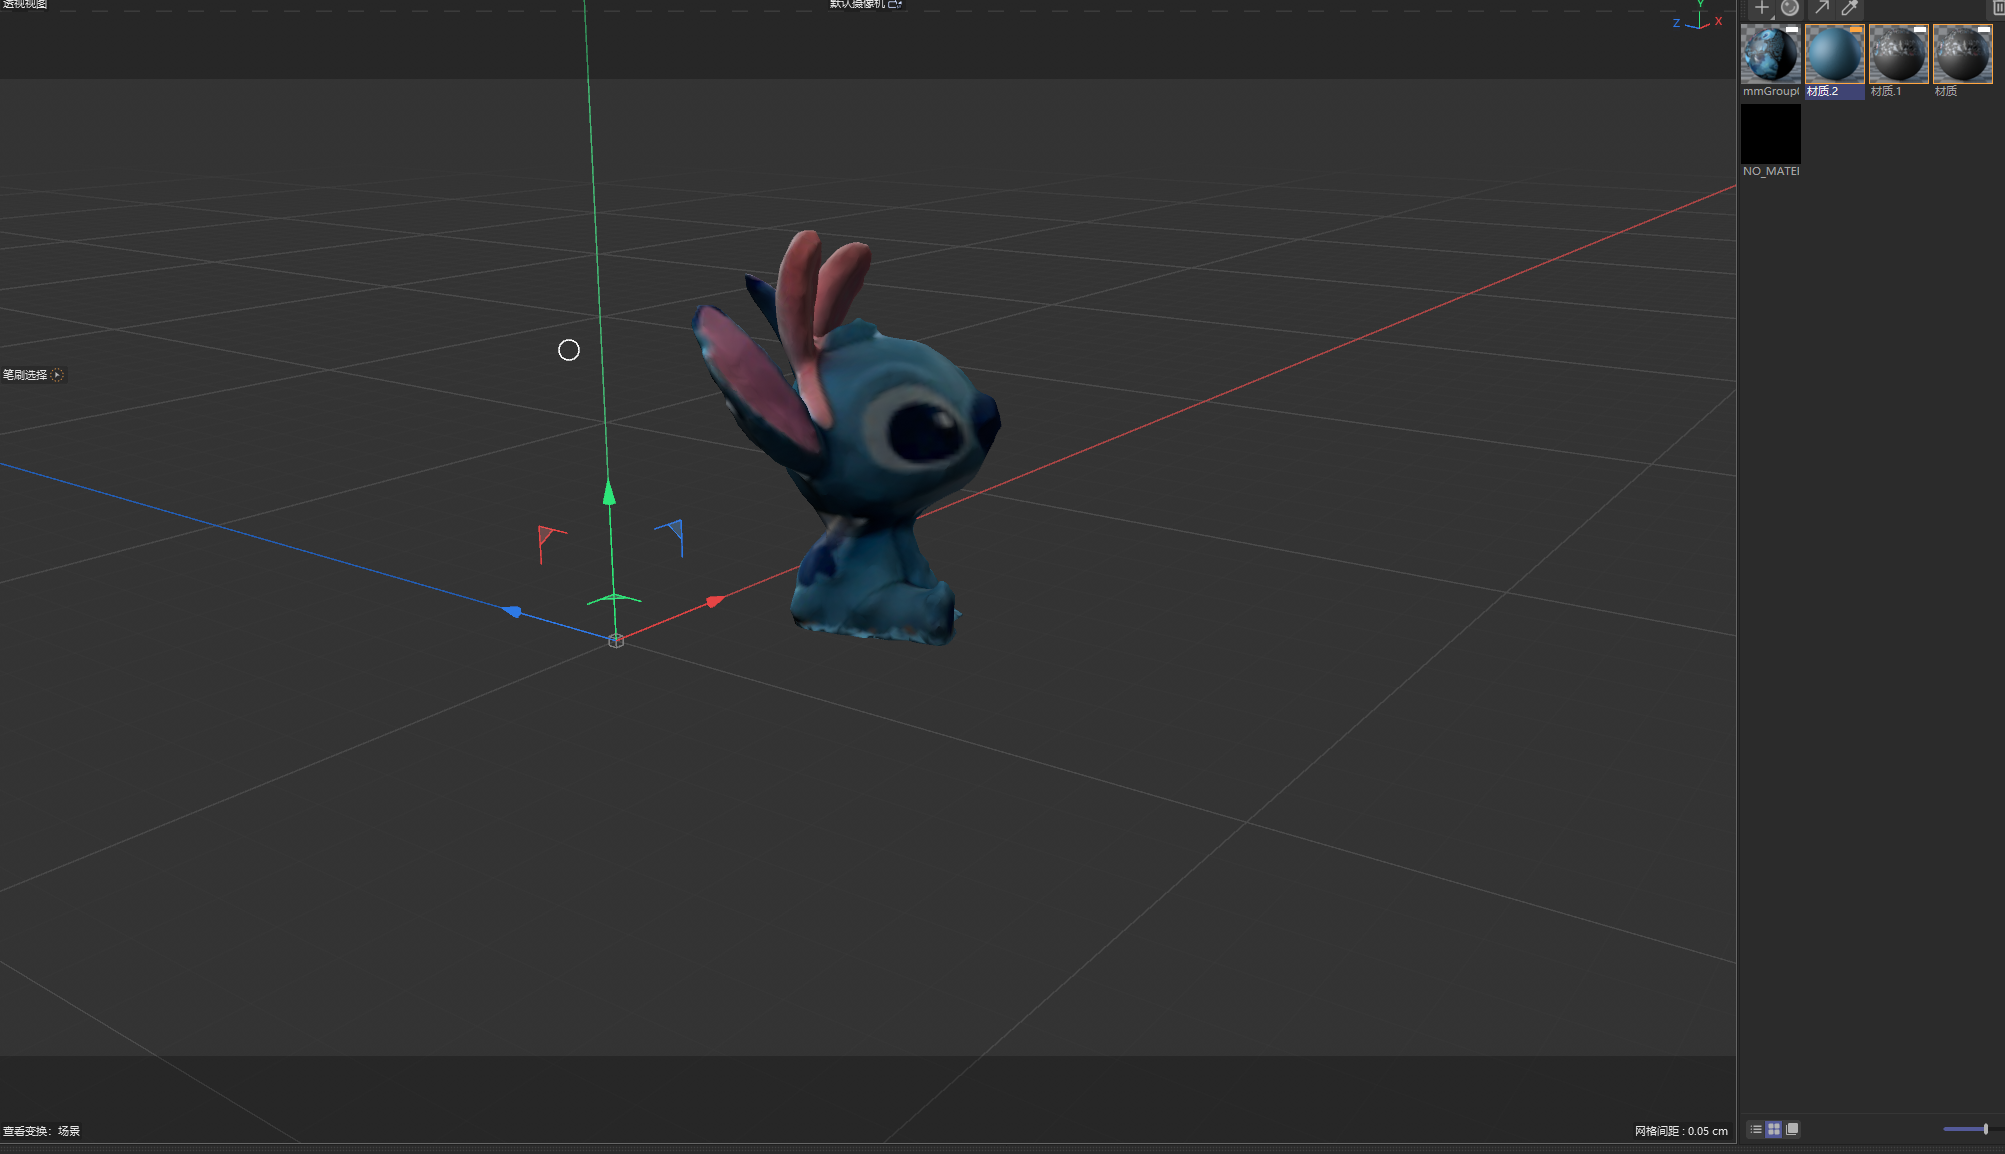
Task: Switch material manager to list view
Action: (1756, 1129)
